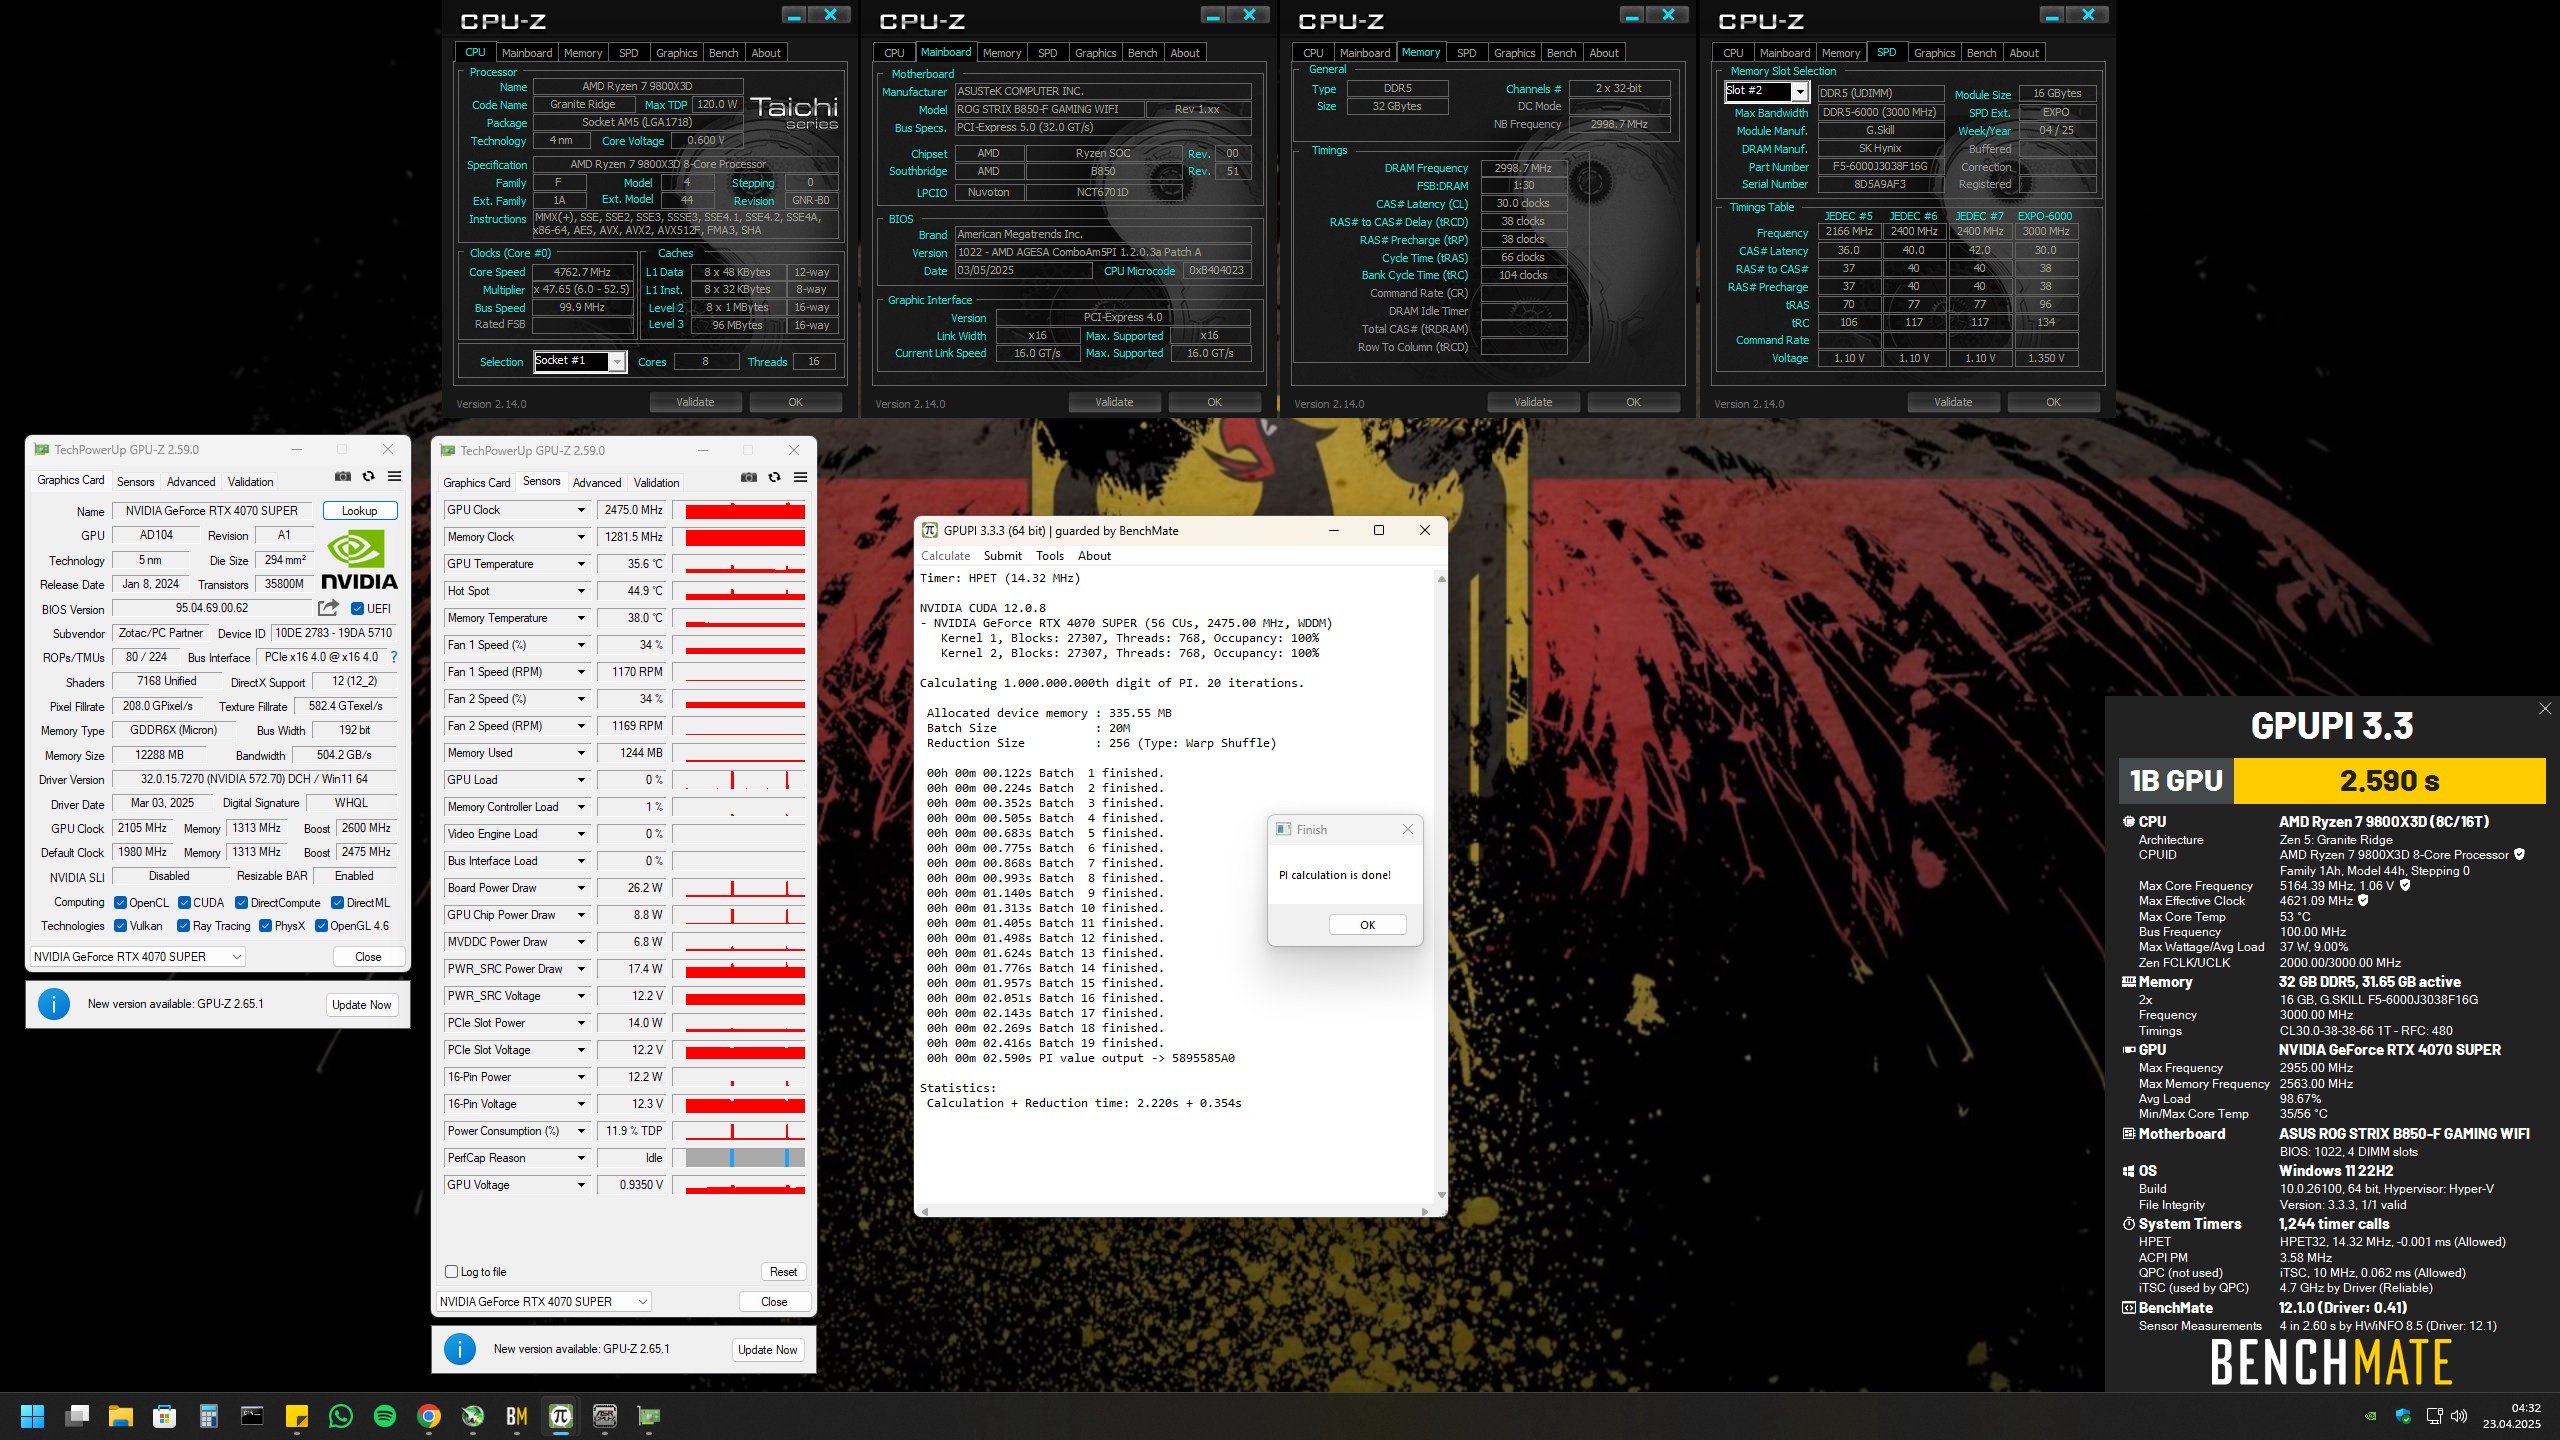Viewport: 2560px width, 1440px height.
Task: Open Command Prompt from the taskbar
Action: click(253, 1416)
